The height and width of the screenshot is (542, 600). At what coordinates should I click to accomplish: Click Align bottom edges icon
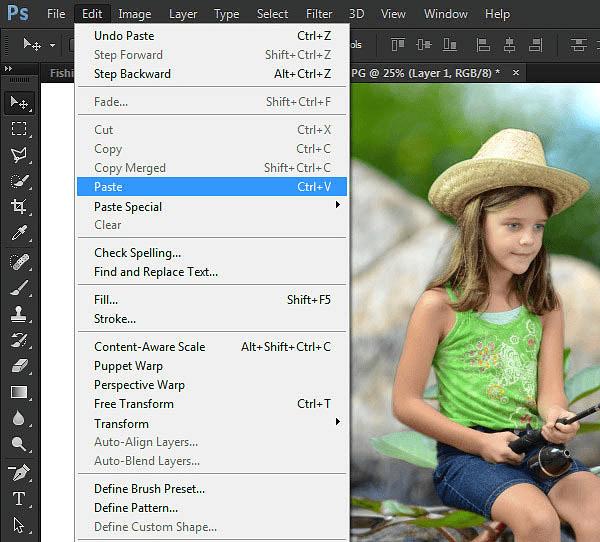[450, 44]
